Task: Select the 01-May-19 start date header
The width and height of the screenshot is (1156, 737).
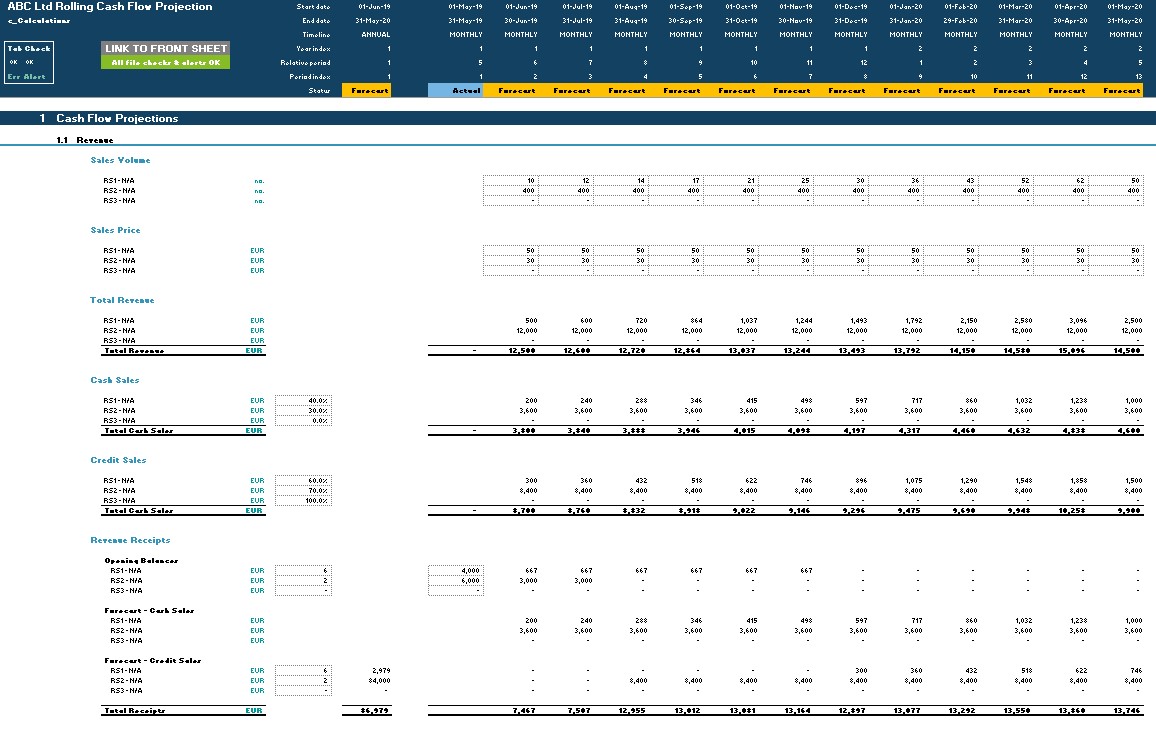Action: click(x=465, y=7)
